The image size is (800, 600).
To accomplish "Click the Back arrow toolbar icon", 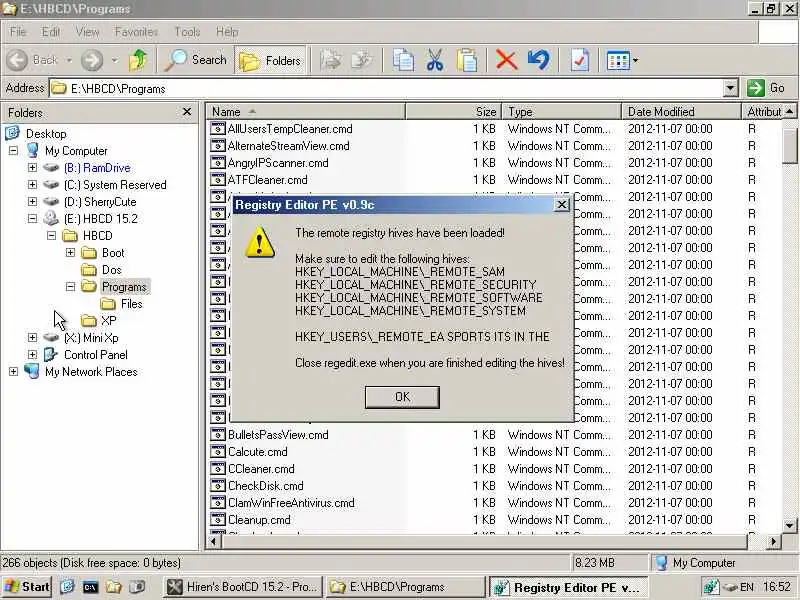I will (17, 60).
